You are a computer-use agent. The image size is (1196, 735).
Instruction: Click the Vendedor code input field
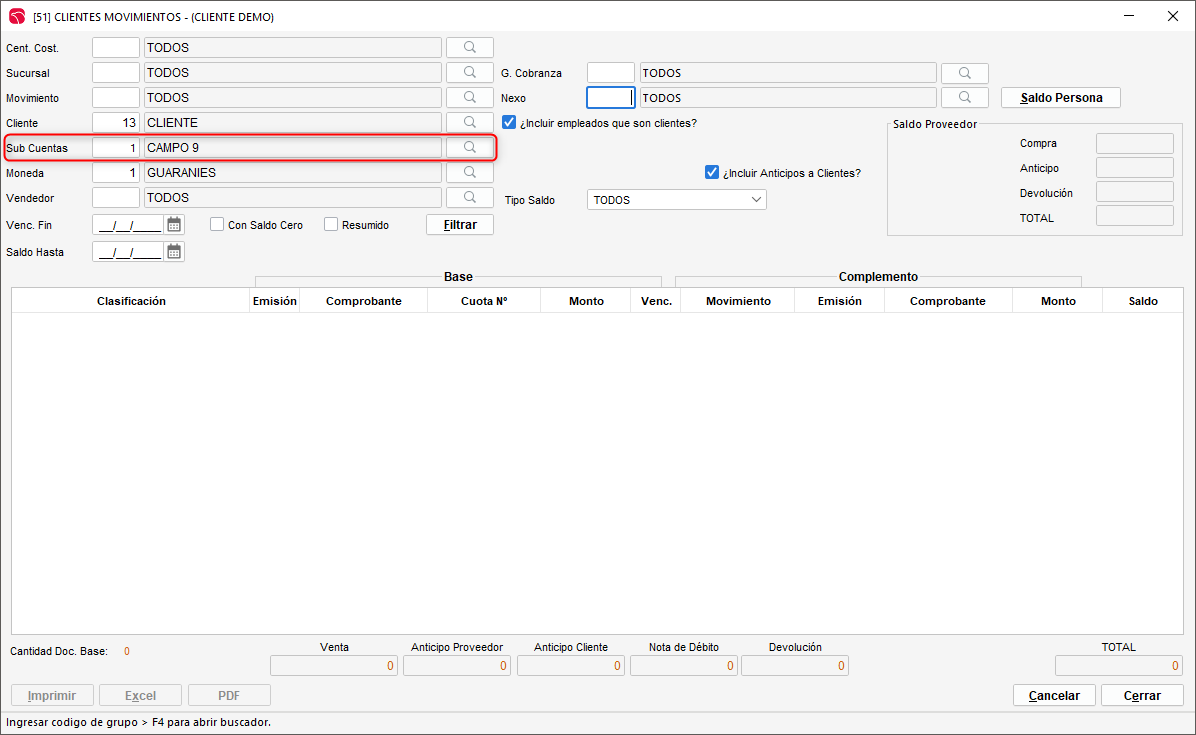(x=116, y=198)
